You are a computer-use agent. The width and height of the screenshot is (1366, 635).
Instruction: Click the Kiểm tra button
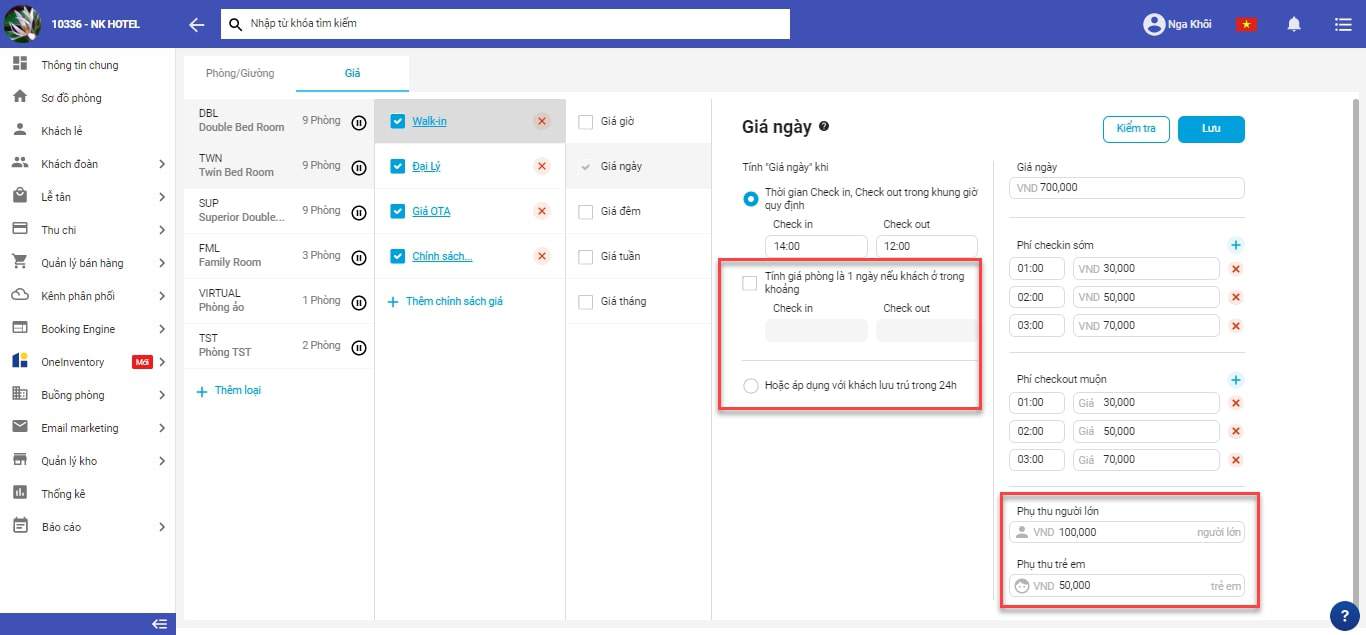tap(1136, 129)
